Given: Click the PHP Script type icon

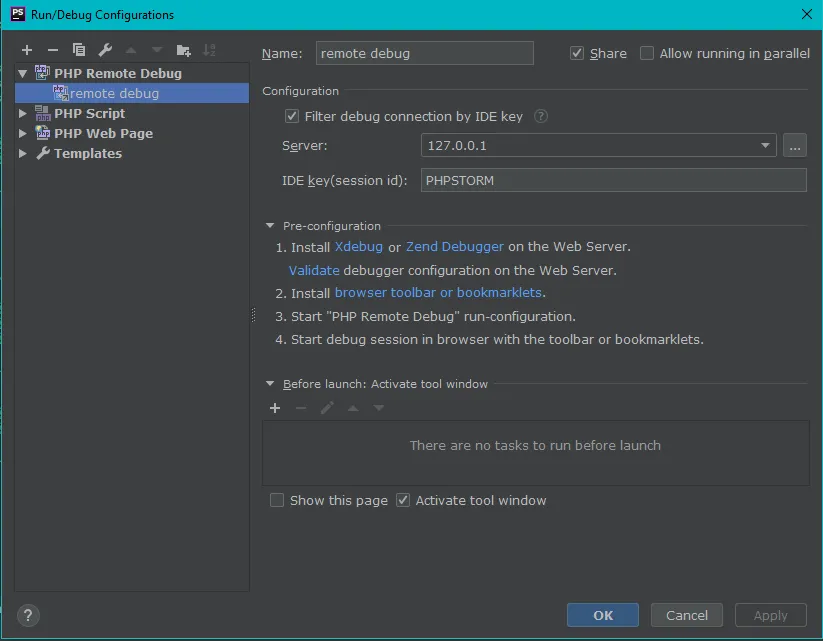Looking at the screenshot, I should (43, 113).
